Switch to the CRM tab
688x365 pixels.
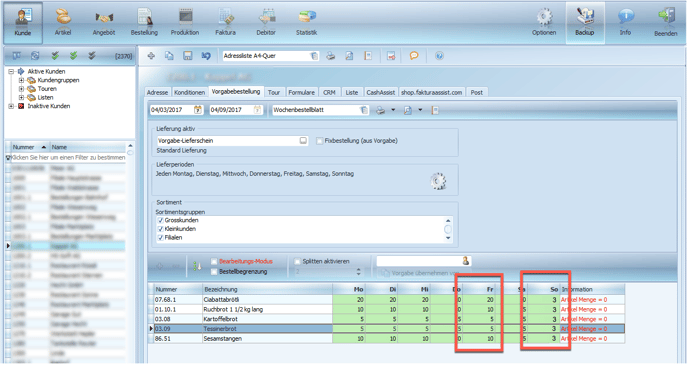[330, 93]
